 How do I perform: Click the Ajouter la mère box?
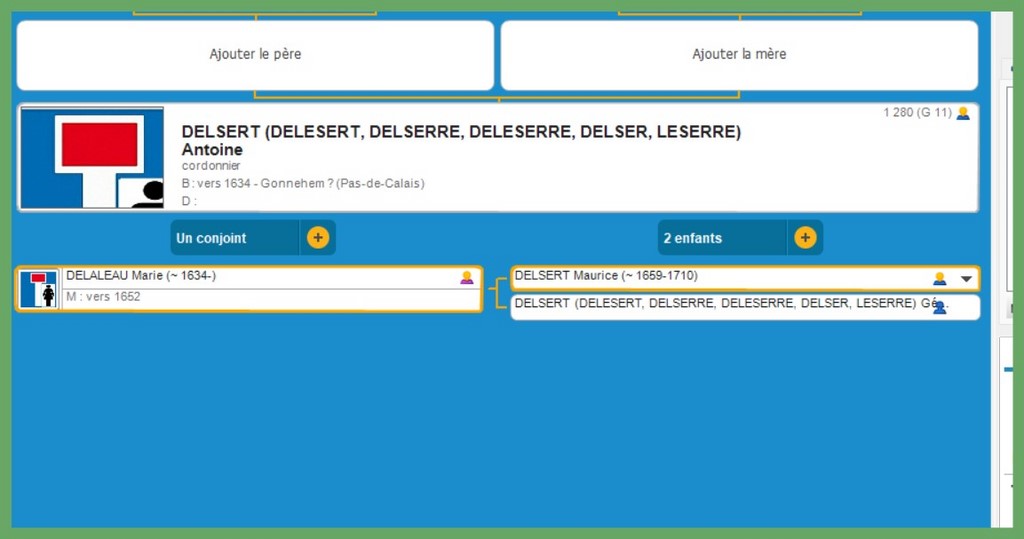[x=739, y=55]
